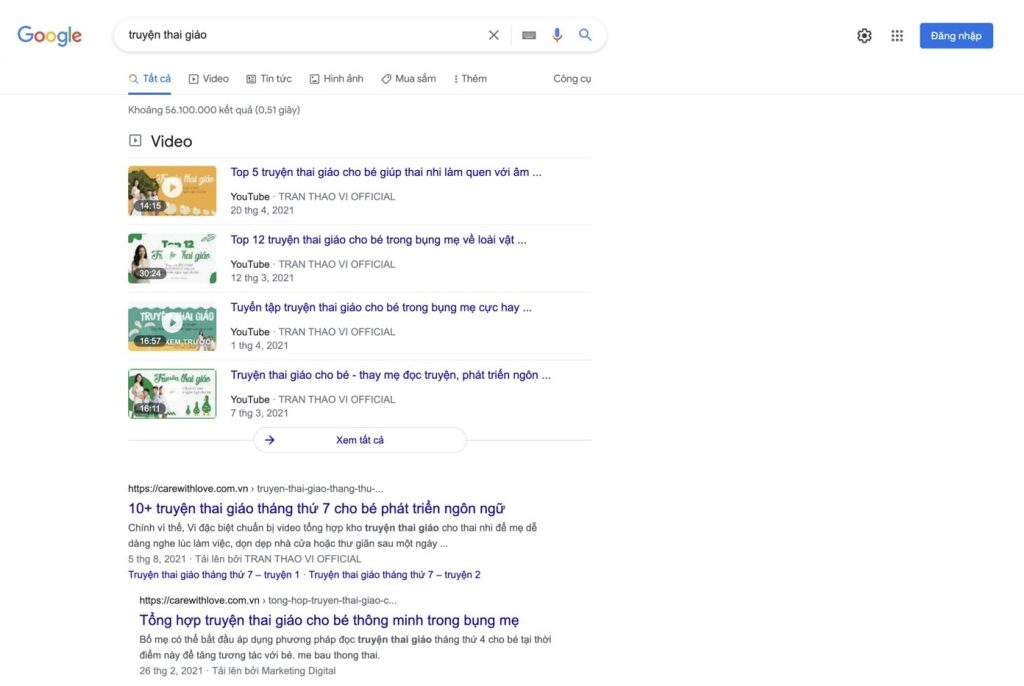Image resolution: width=1024 pixels, height=686 pixels.
Task: Clear the search box with the X icon
Action: pyautogui.click(x=494, y=35)
